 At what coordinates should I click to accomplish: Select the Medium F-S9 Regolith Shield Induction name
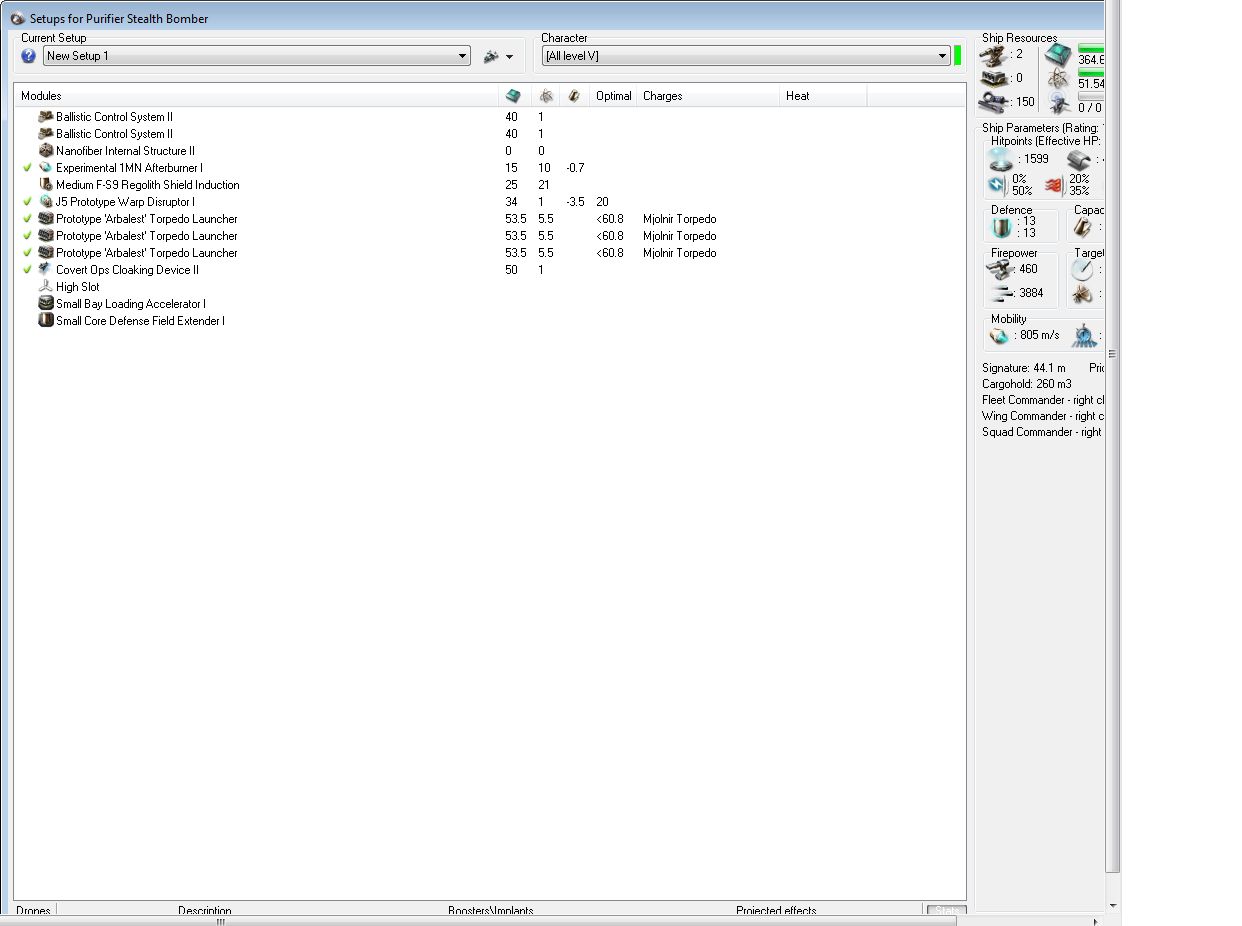(148, 185)
